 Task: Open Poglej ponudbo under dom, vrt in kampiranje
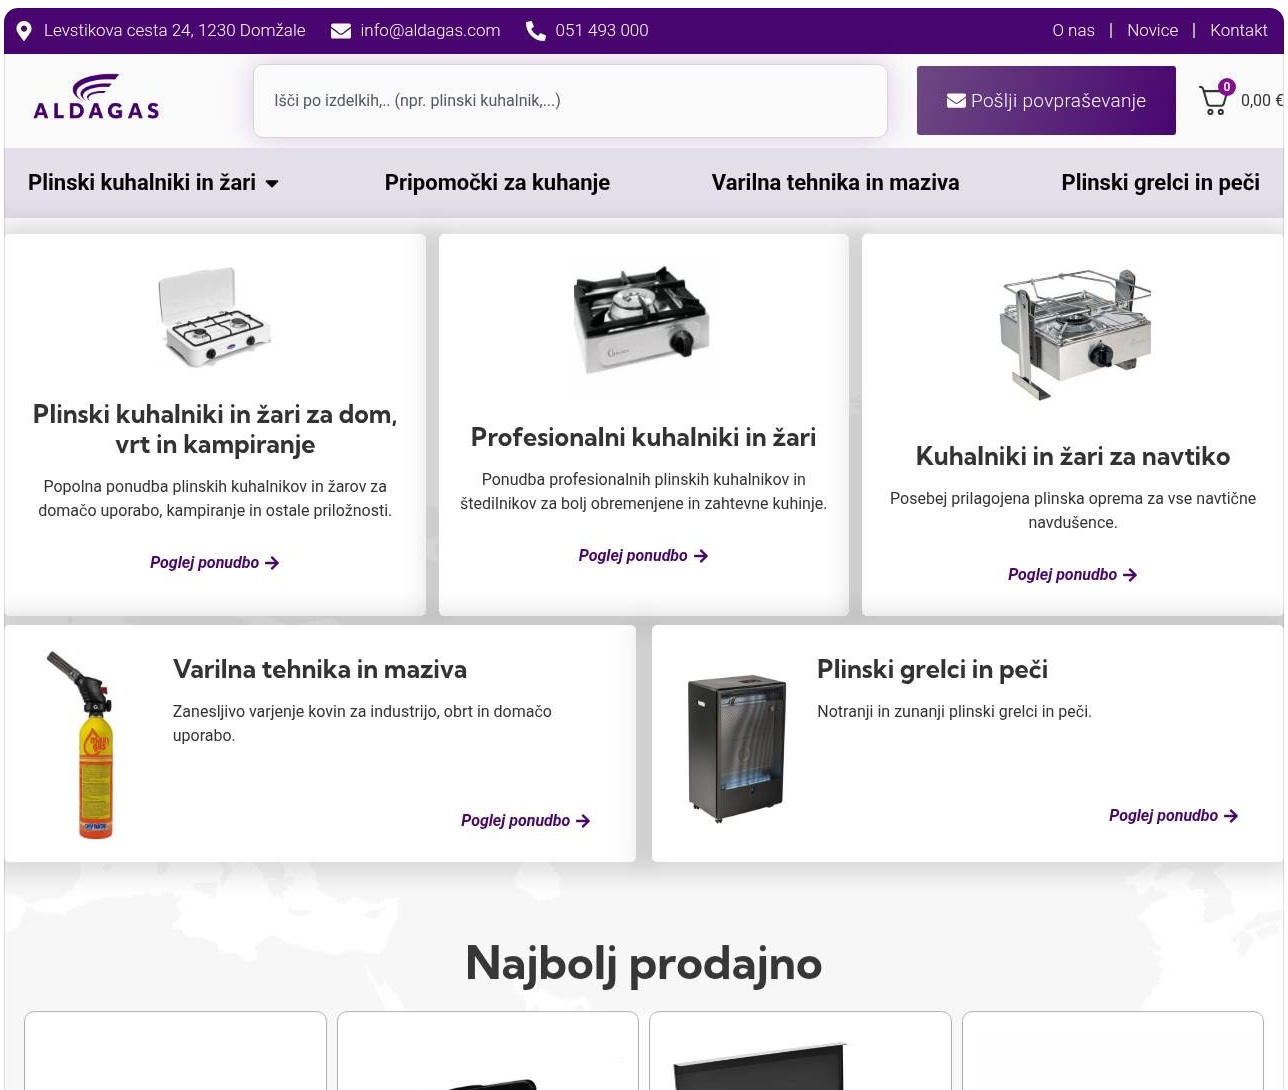point(215,563)
